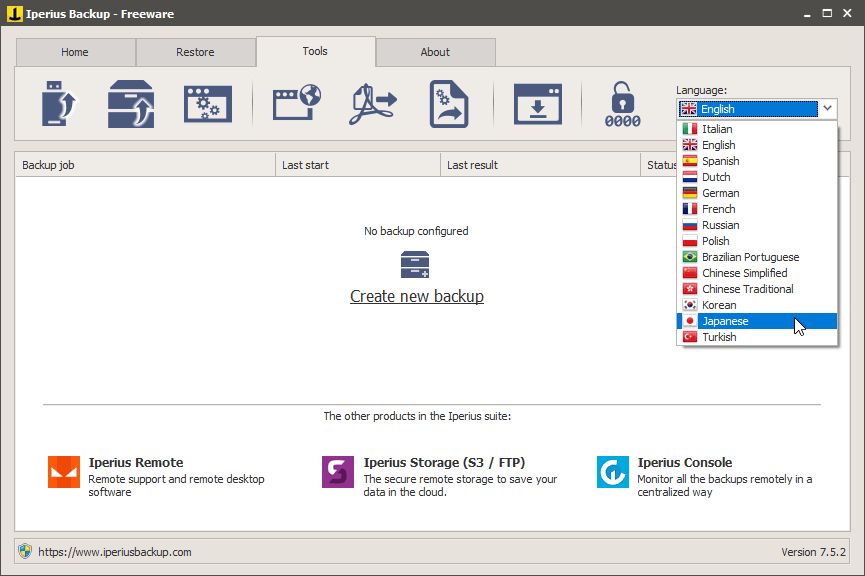865x576 pixels.
Task: Open the window with gears settings icon
Action: tap(208, 104)
